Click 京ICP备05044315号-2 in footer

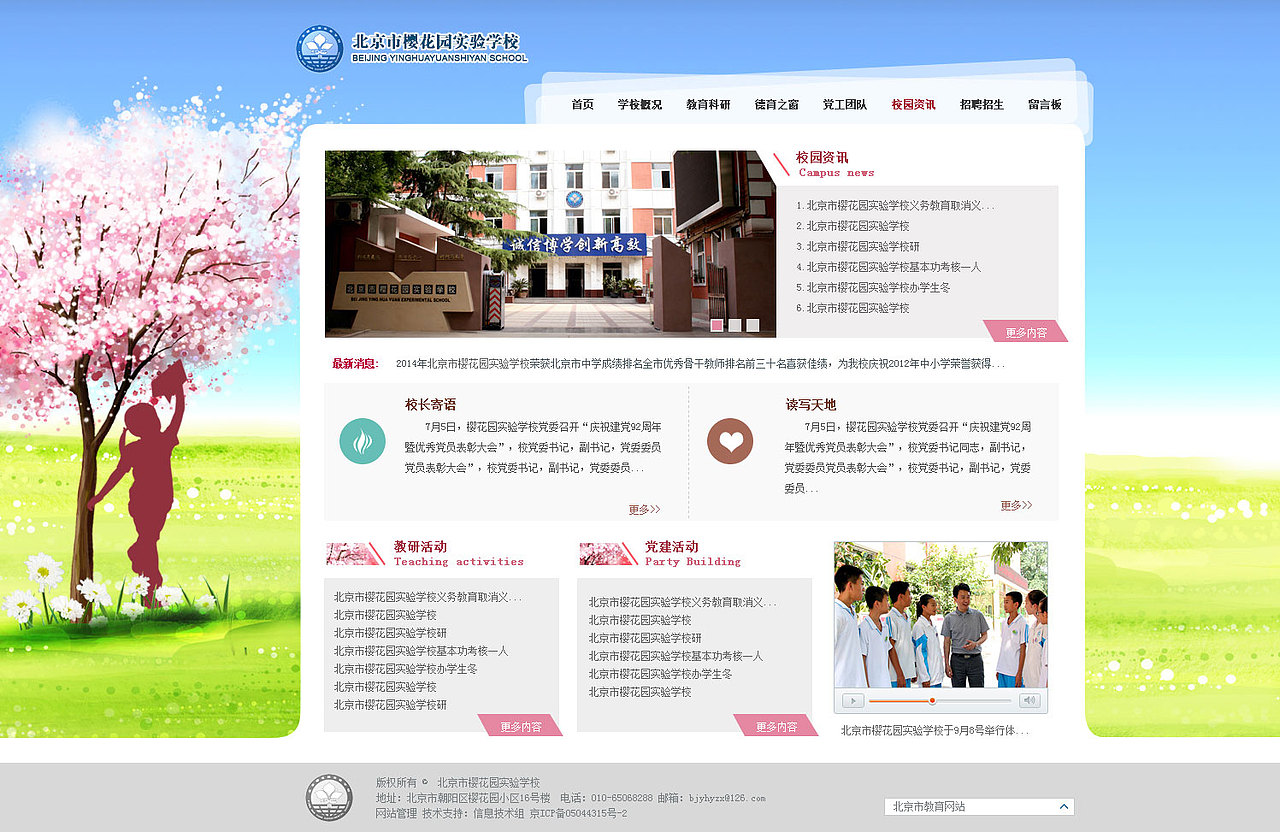[x=578, y=814]
